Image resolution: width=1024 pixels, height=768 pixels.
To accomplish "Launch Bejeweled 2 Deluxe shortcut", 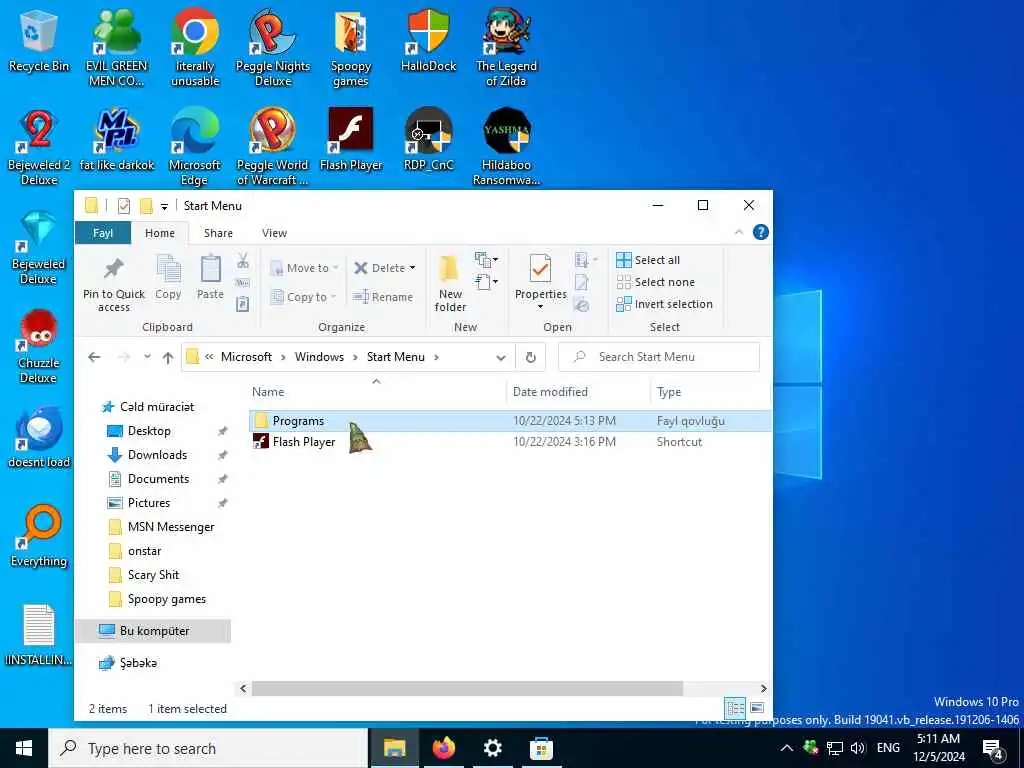I will point(39,148).
